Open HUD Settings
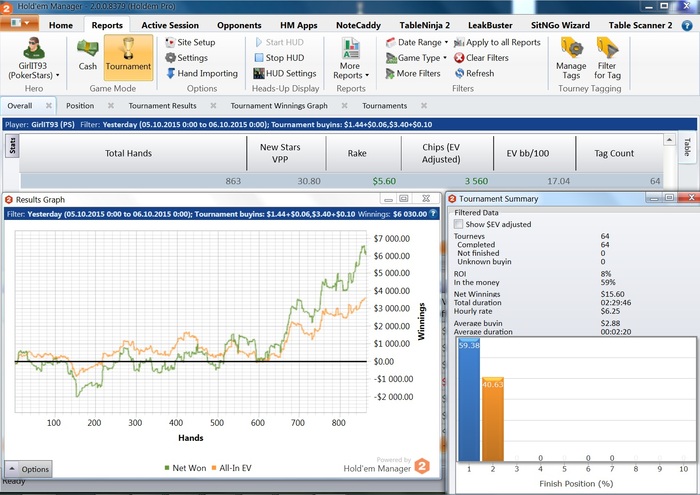Screen dimensions: 700x495 point(285,73)
